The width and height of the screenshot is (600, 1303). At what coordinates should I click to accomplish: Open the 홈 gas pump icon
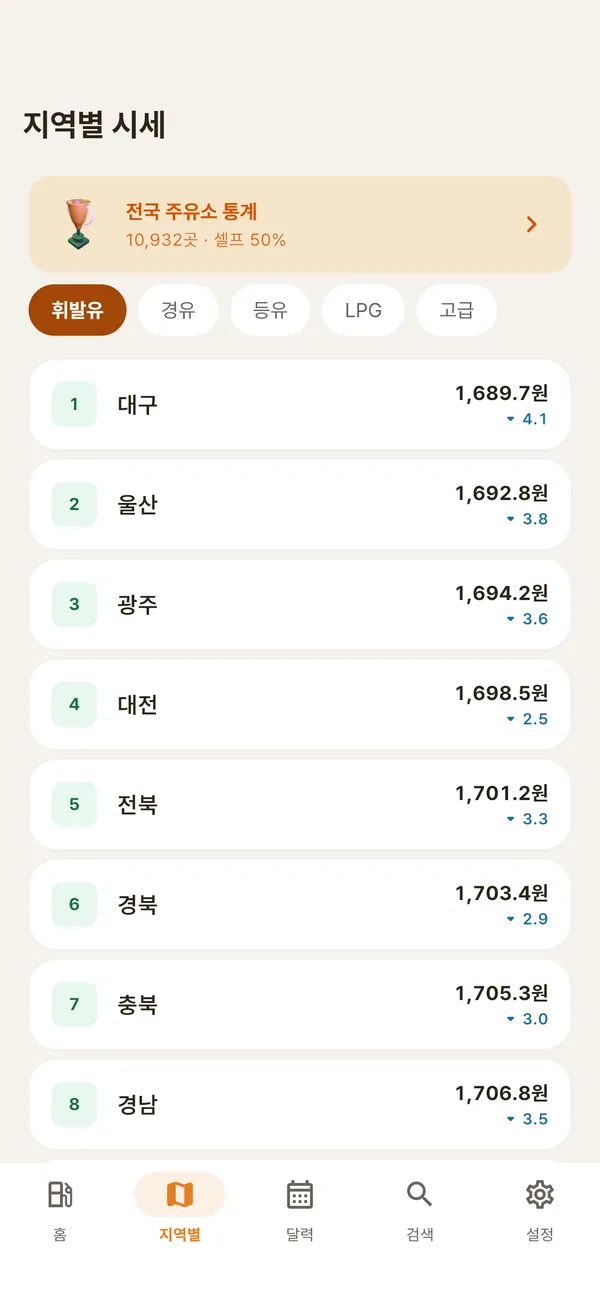click(60, 1194)
